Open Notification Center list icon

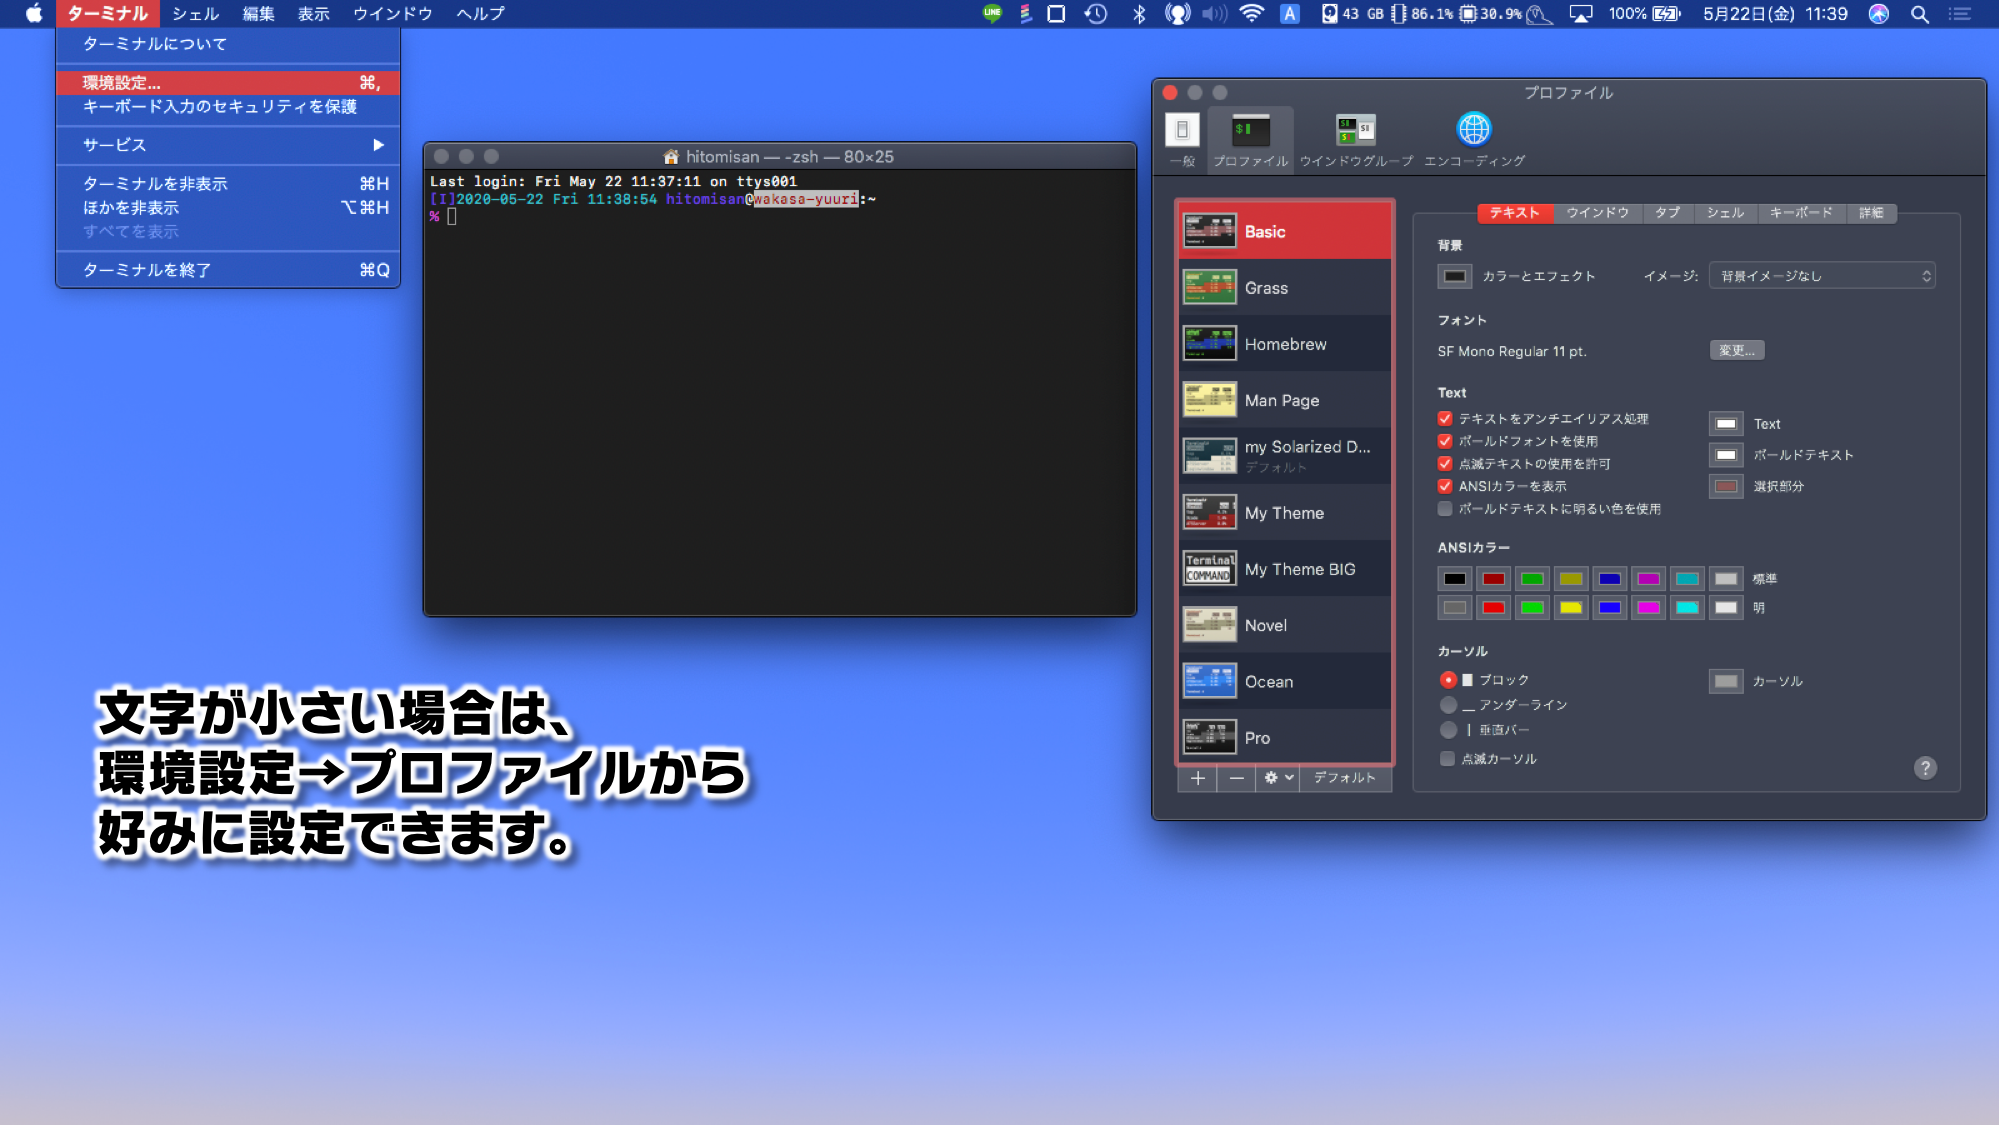(1960, 14)
